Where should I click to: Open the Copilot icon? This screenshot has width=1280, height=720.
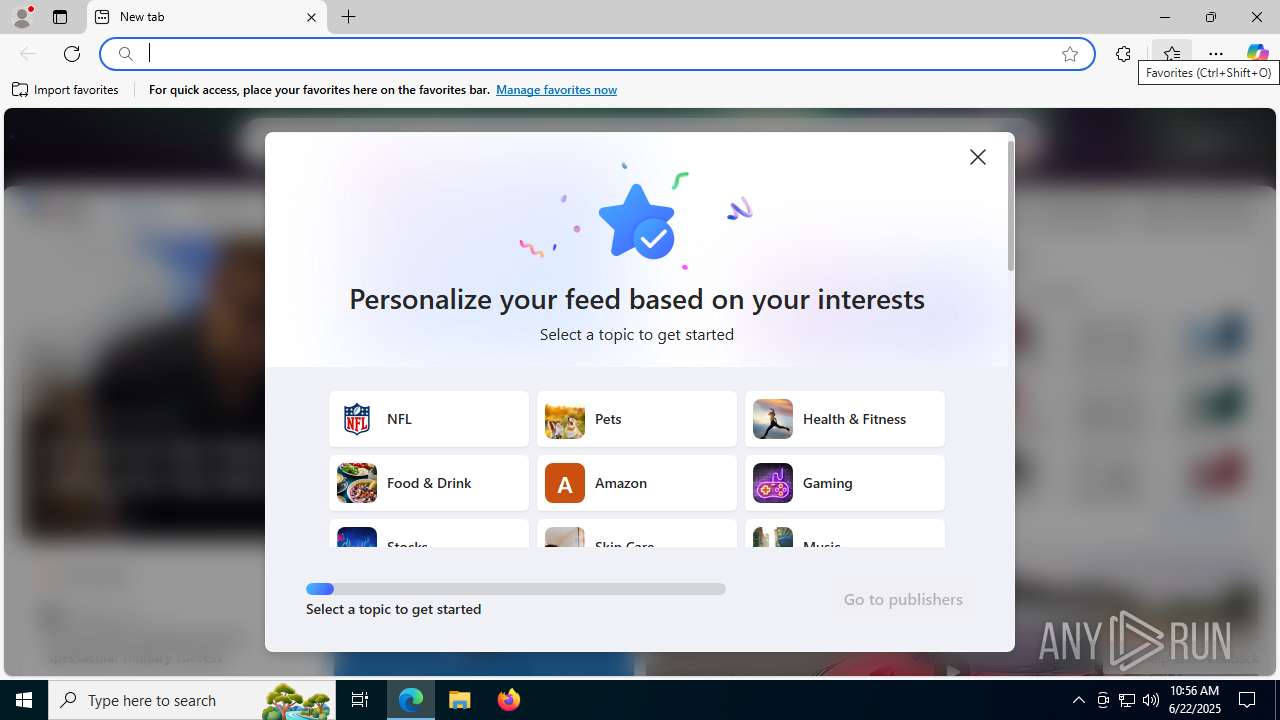[x=1257, y=53]
